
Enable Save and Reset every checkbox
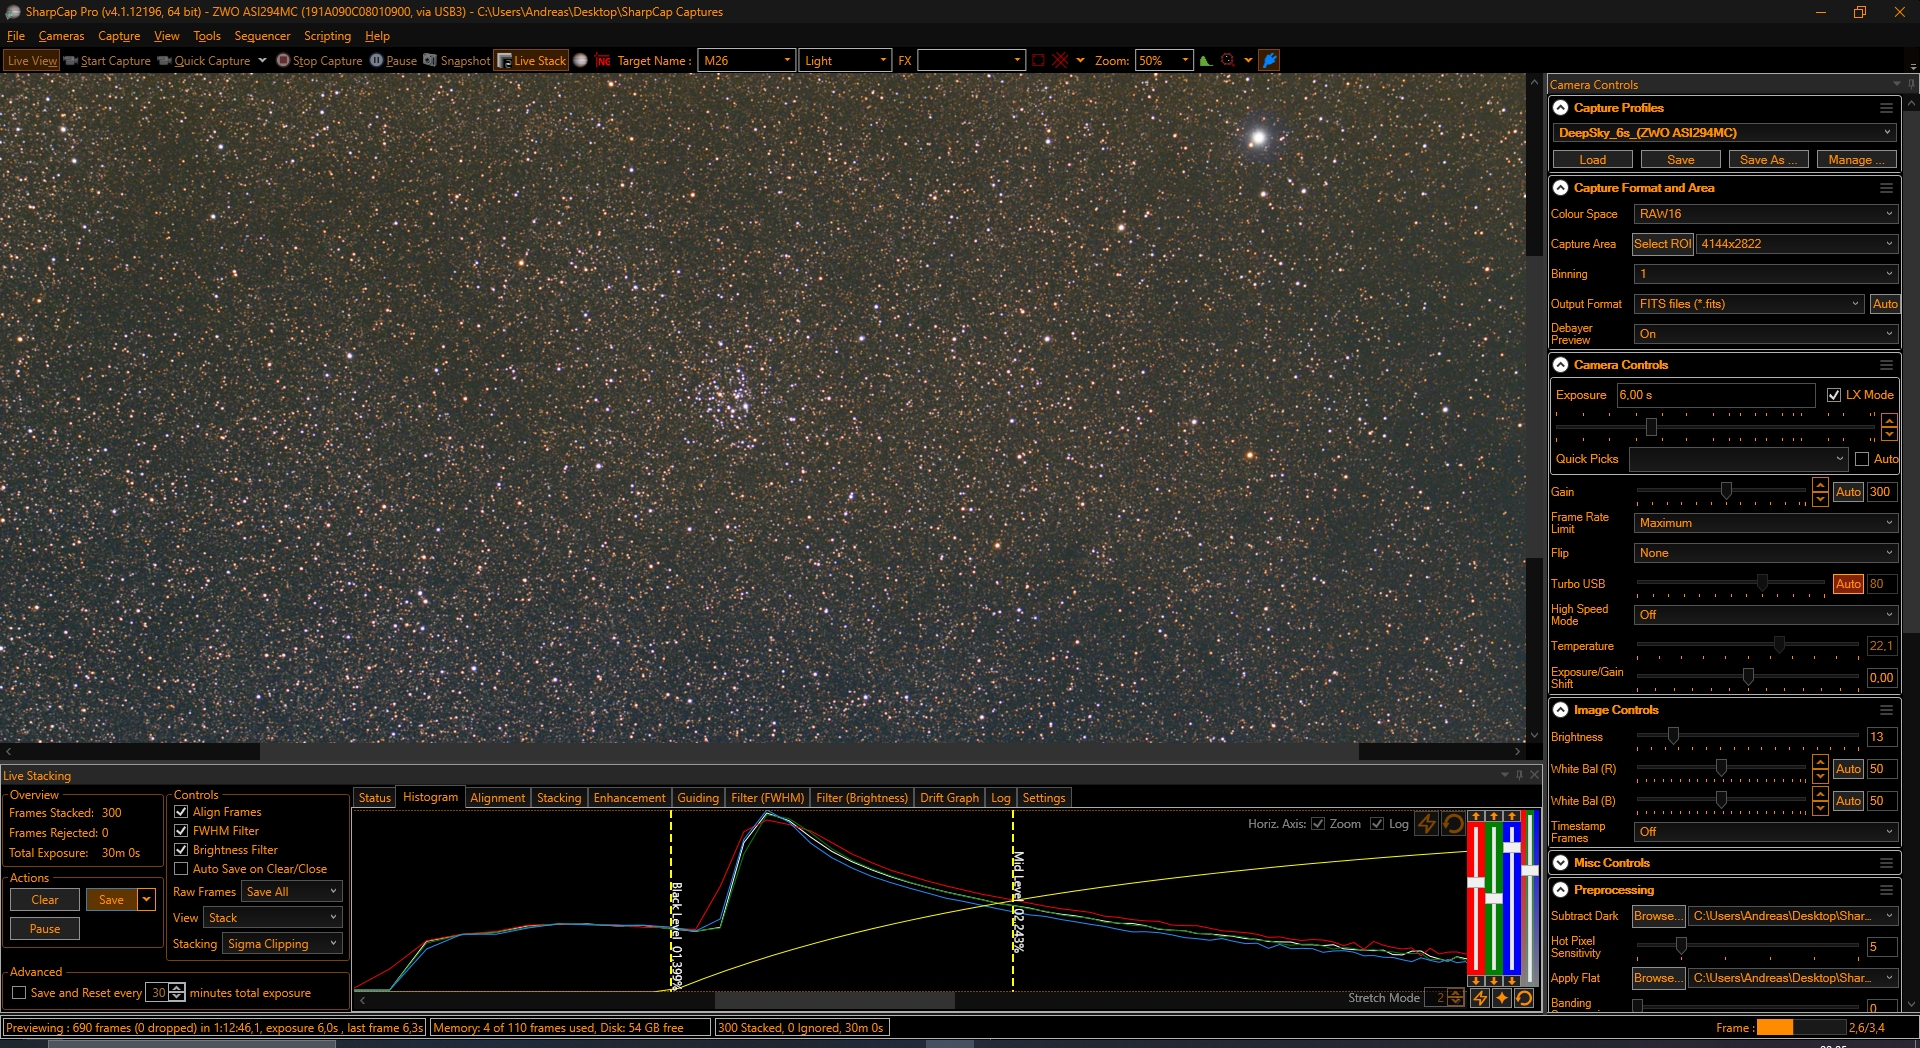click(19, 993)
